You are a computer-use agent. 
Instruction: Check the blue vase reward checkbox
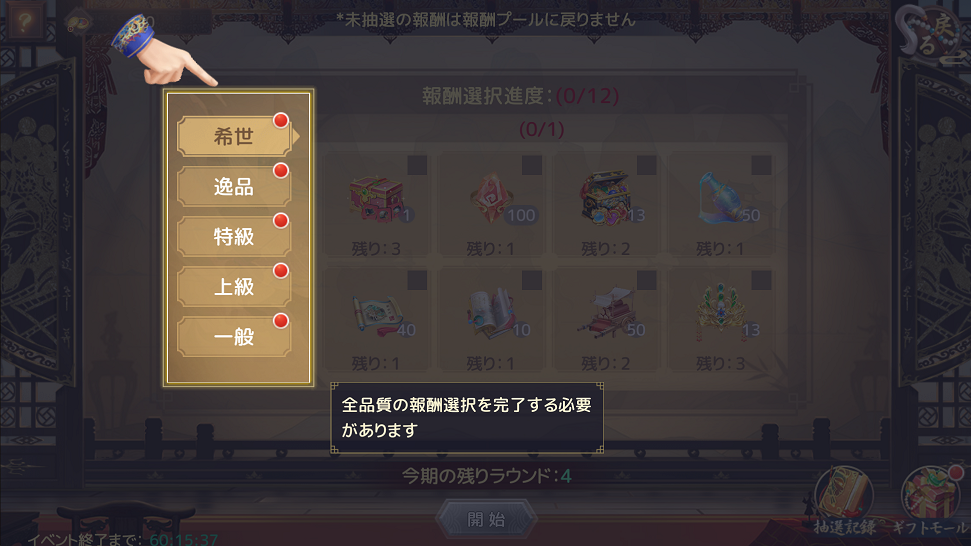pyautogui.click(x=761, y=165)
